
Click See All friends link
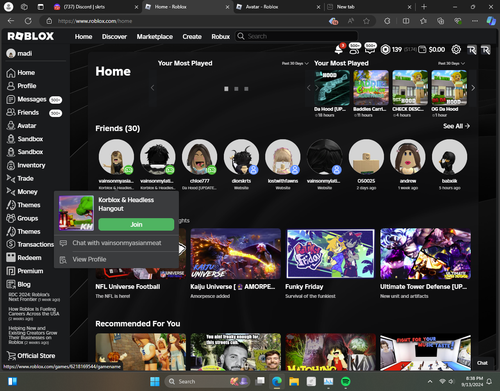(456, 126)
